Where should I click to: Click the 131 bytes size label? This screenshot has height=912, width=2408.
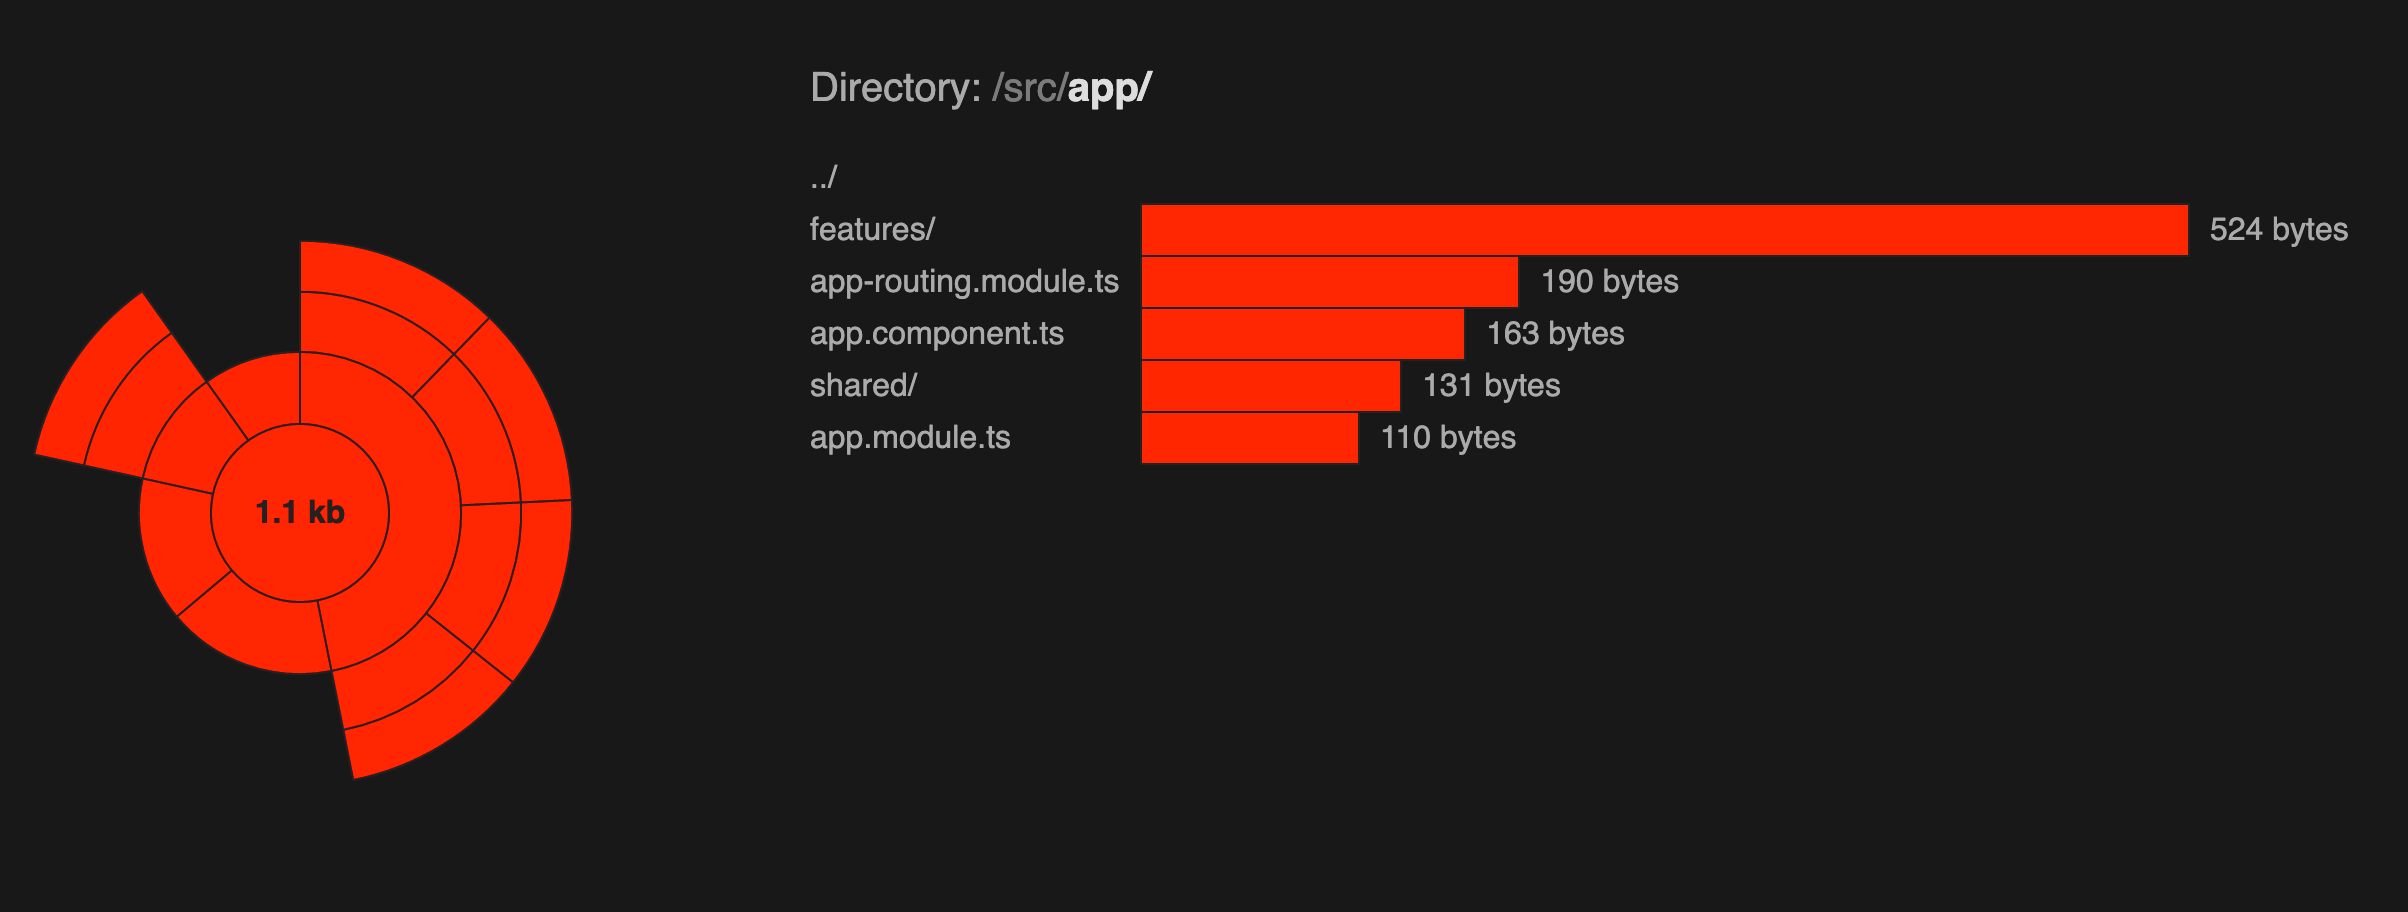1491,385
